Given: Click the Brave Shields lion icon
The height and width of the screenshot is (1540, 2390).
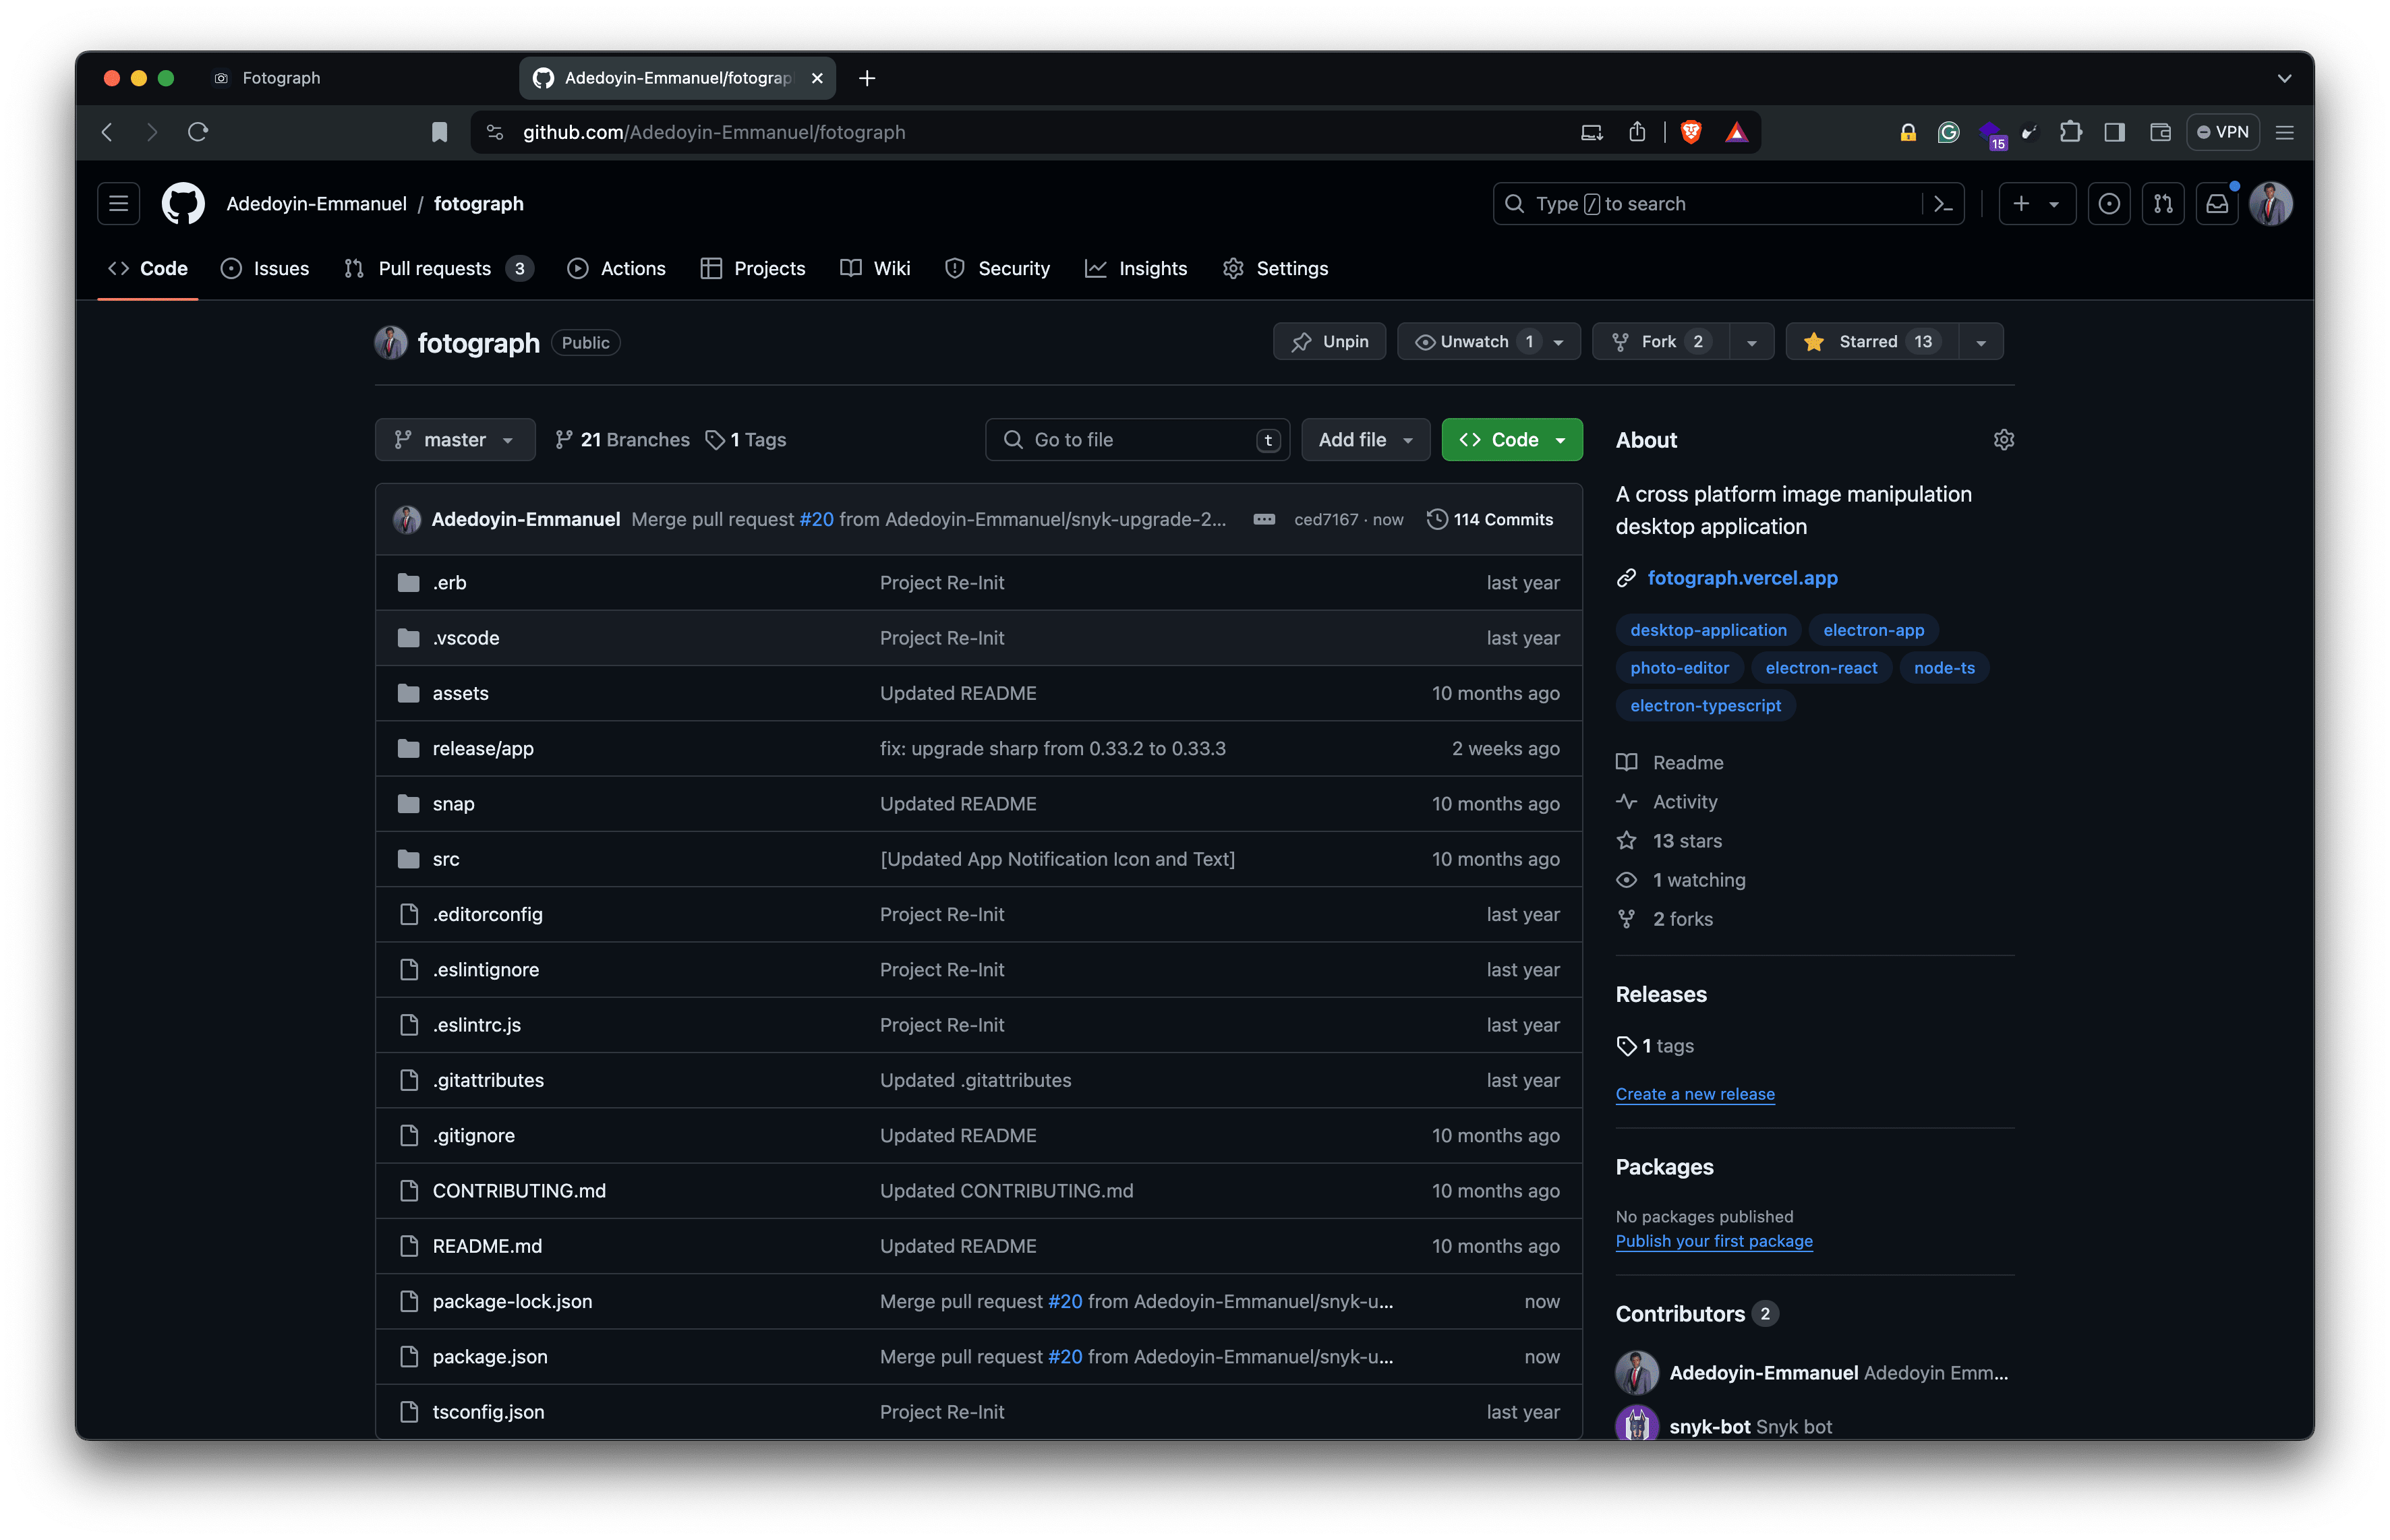Looking at the screenshot, I should tap(1691, 132).
